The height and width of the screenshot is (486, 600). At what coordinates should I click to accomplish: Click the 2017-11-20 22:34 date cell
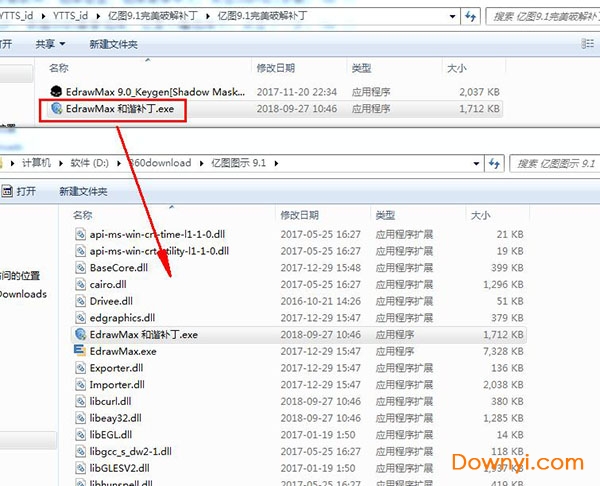point(297,92)
